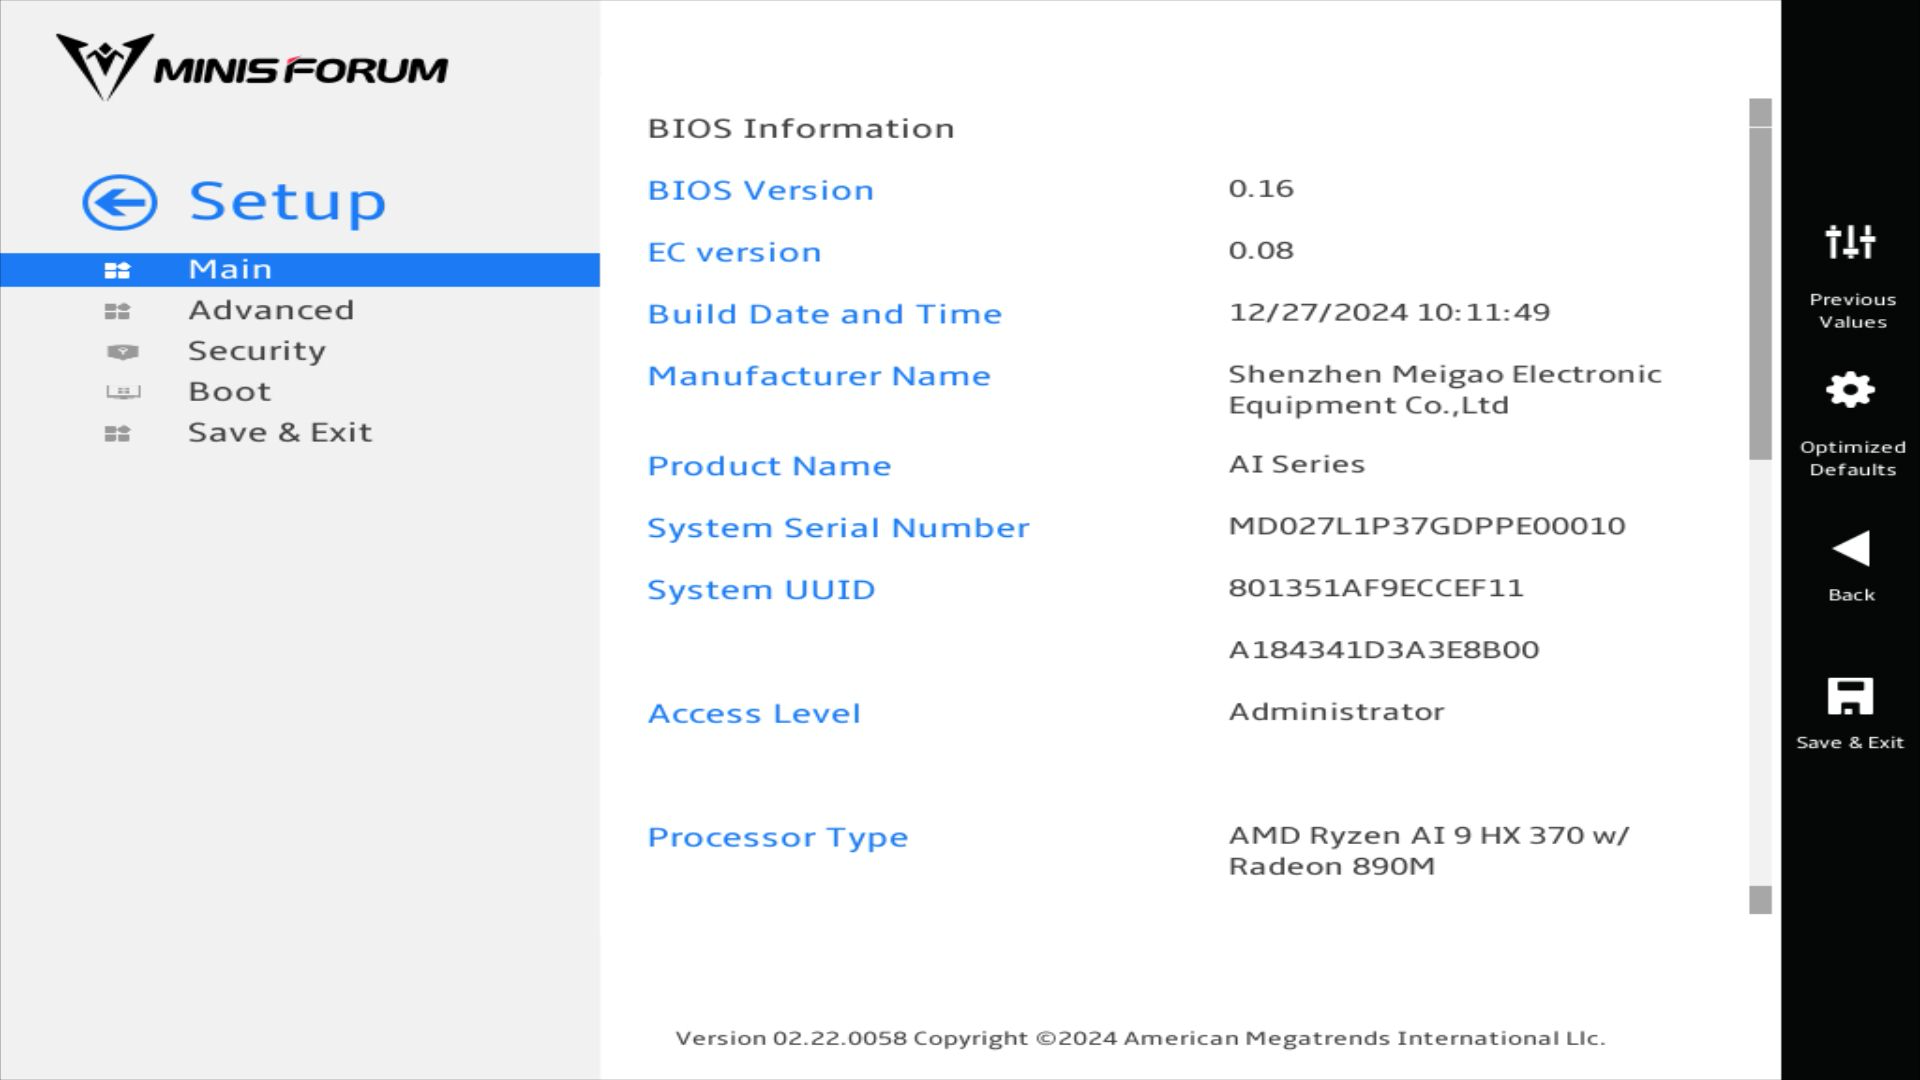Click the Minisforum logo

point(251,67)
